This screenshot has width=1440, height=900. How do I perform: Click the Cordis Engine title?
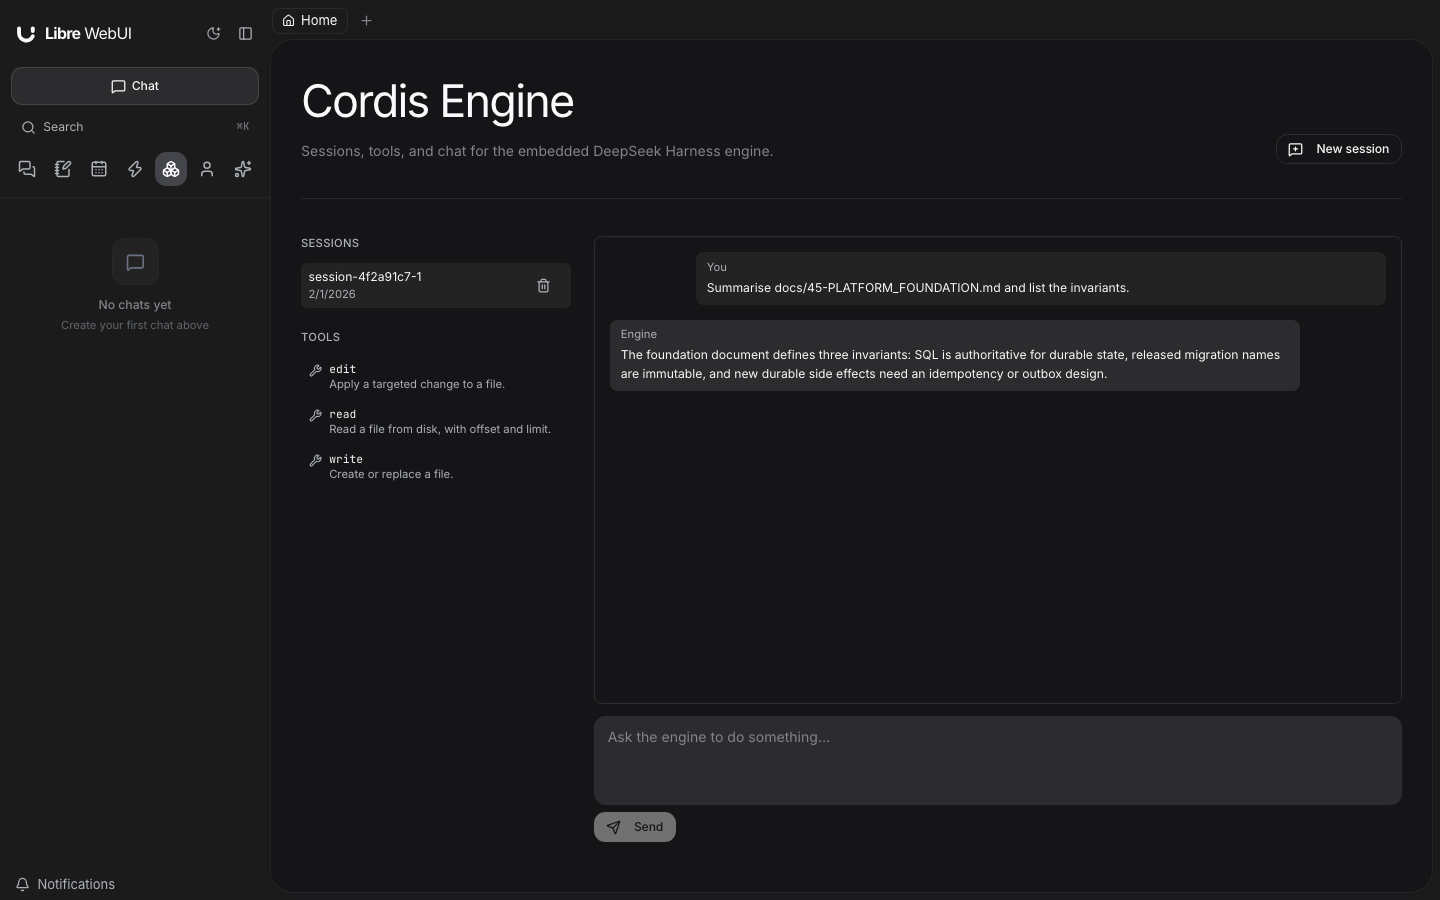click(x=438, y=101)
